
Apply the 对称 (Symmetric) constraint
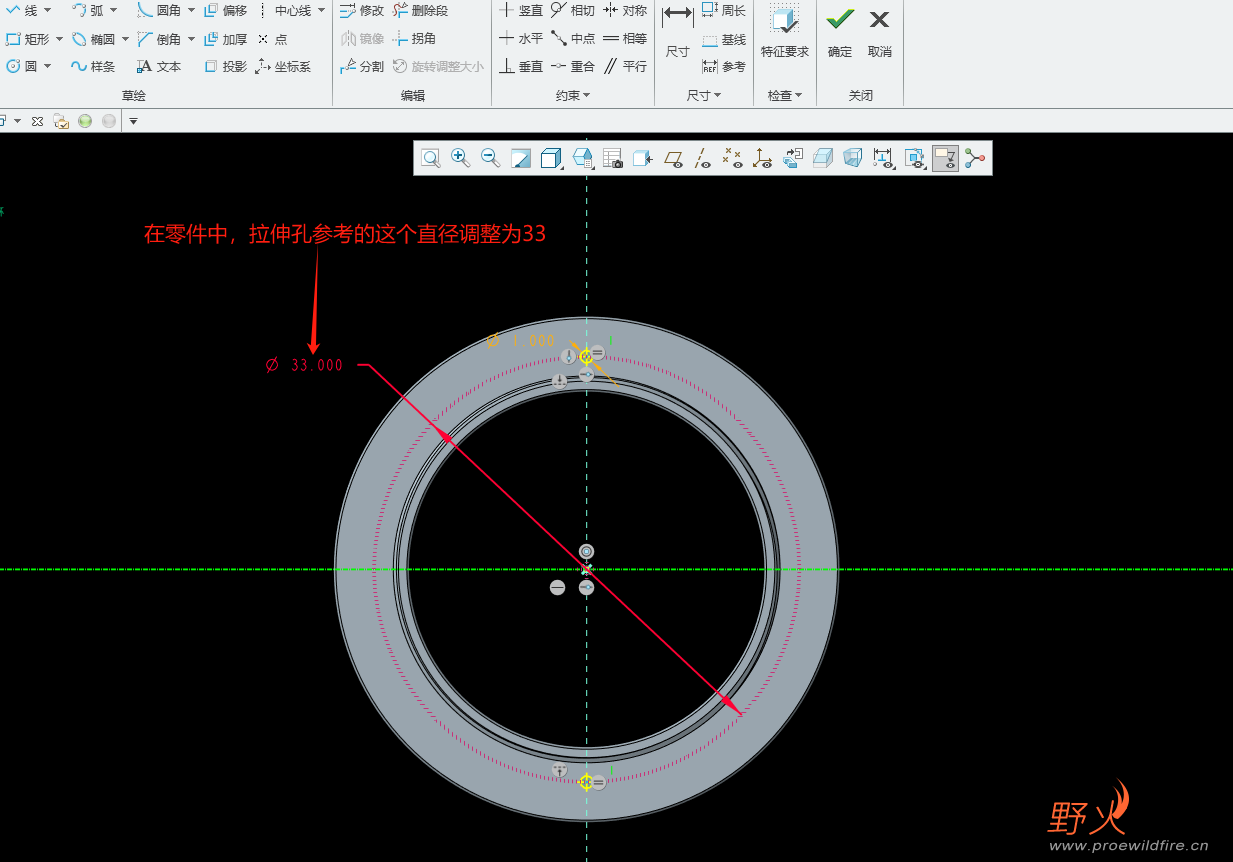coord(625,10)
